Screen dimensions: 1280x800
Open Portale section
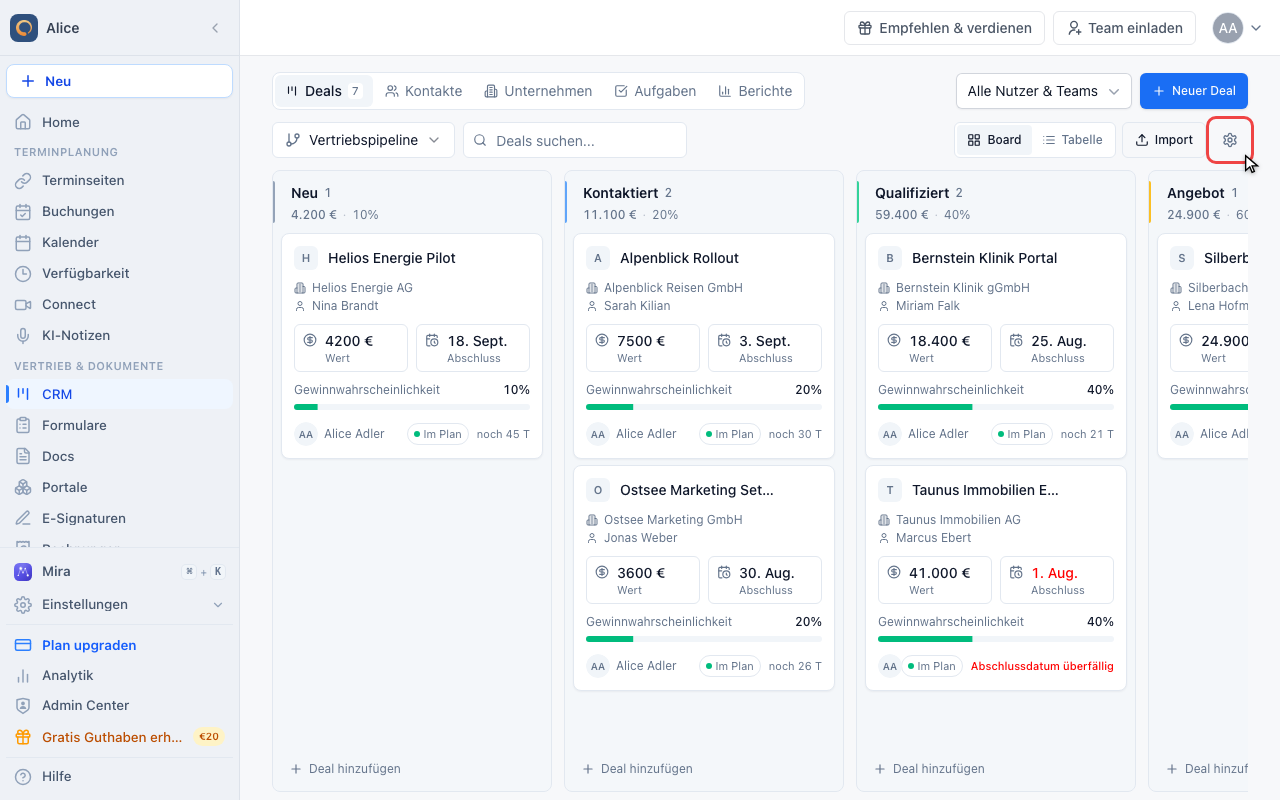coord(120,487)
